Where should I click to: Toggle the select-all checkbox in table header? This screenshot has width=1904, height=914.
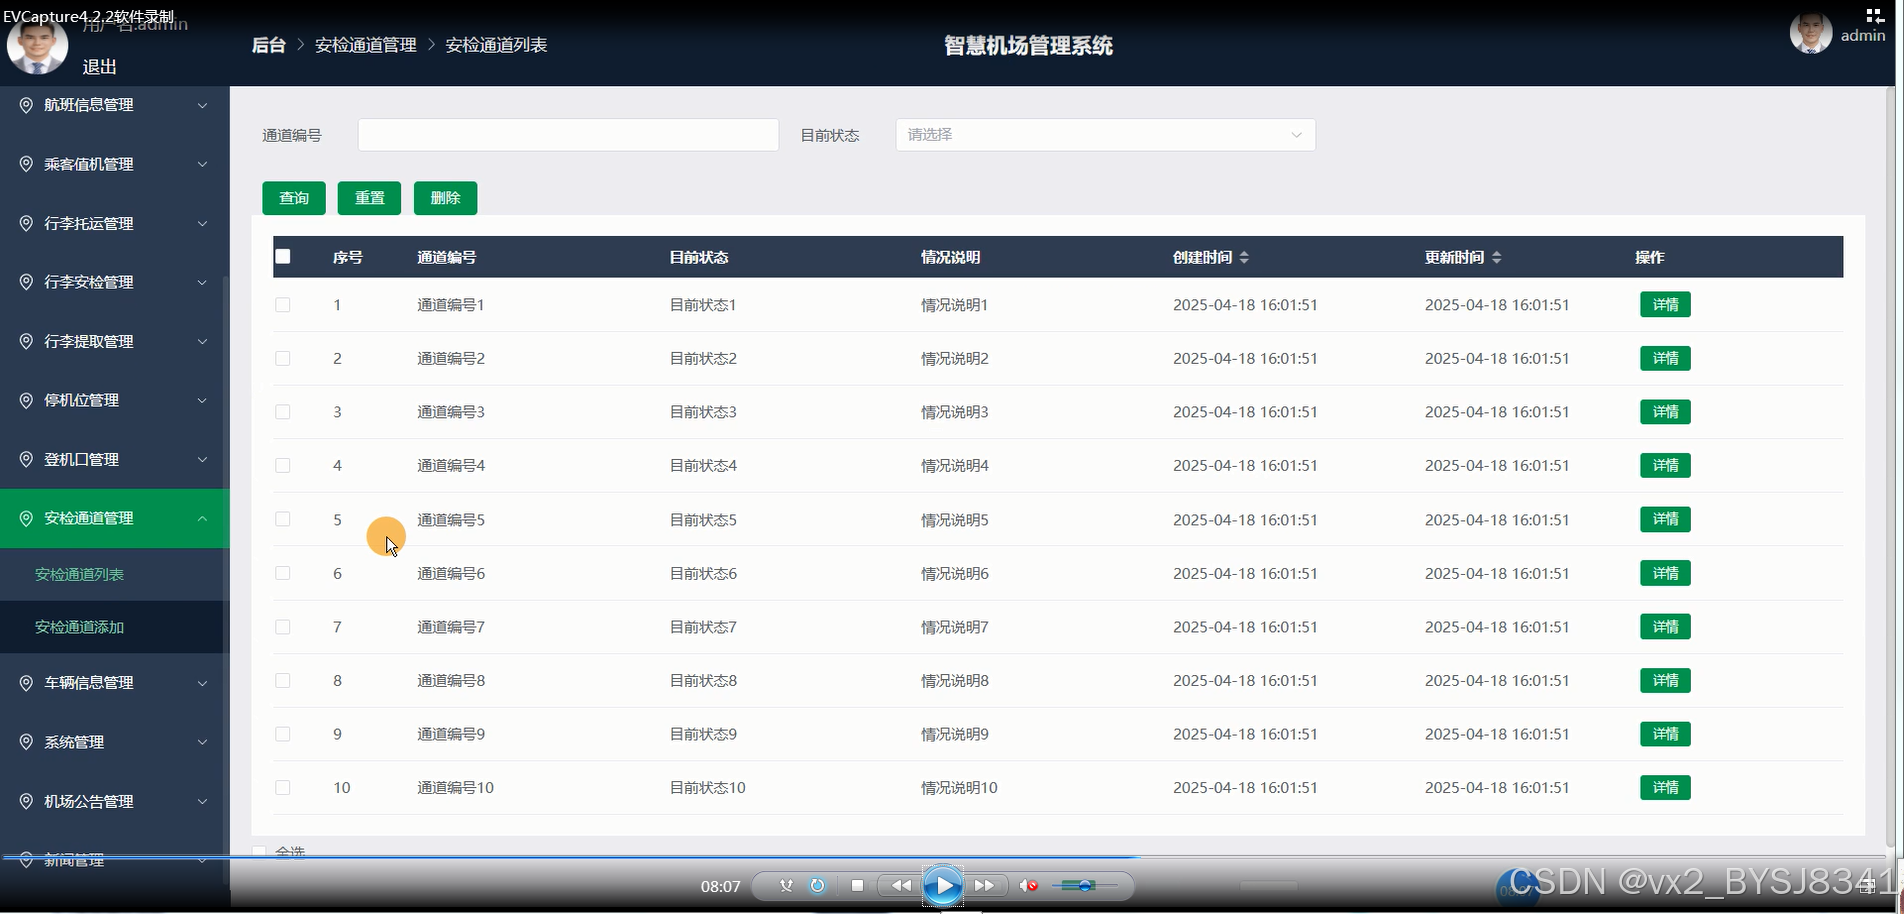tap(283, 256)
